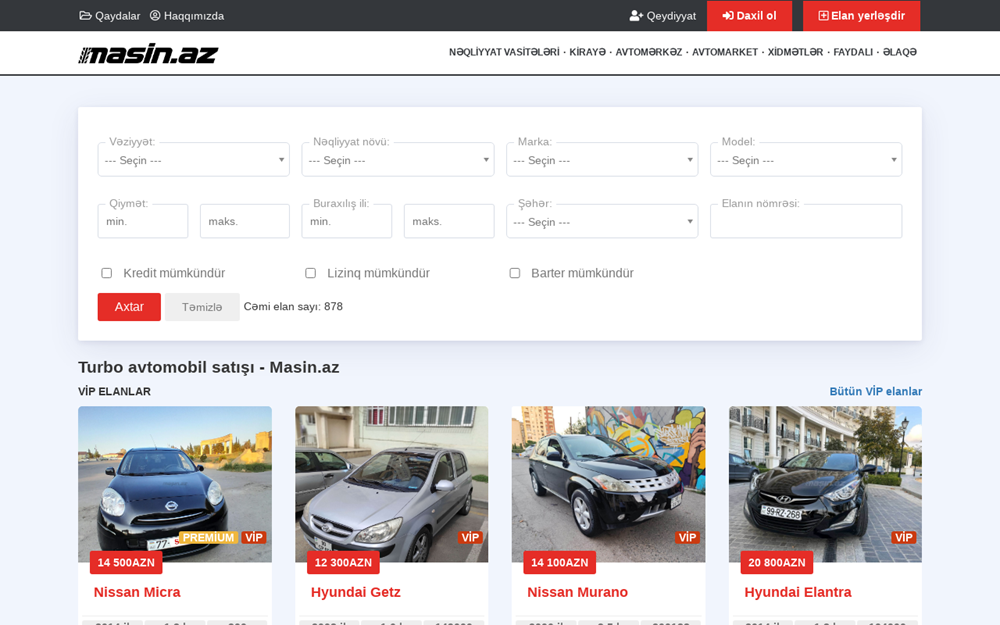Open the Haqqımızda link text

[194, 16]
